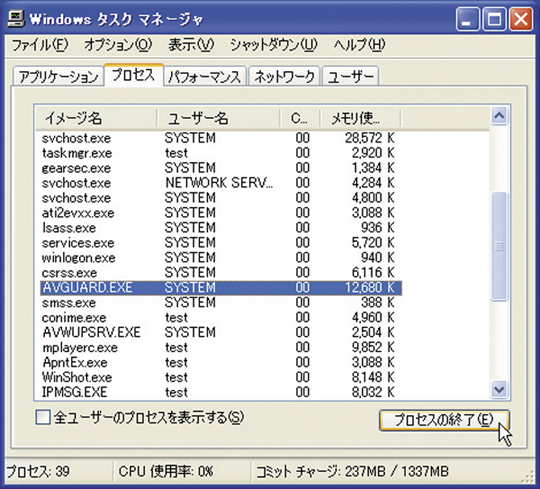Screen dimensions: 540x489
Task: Click the CPU 使用率: 0% status entry
Action: click(166, 471)
